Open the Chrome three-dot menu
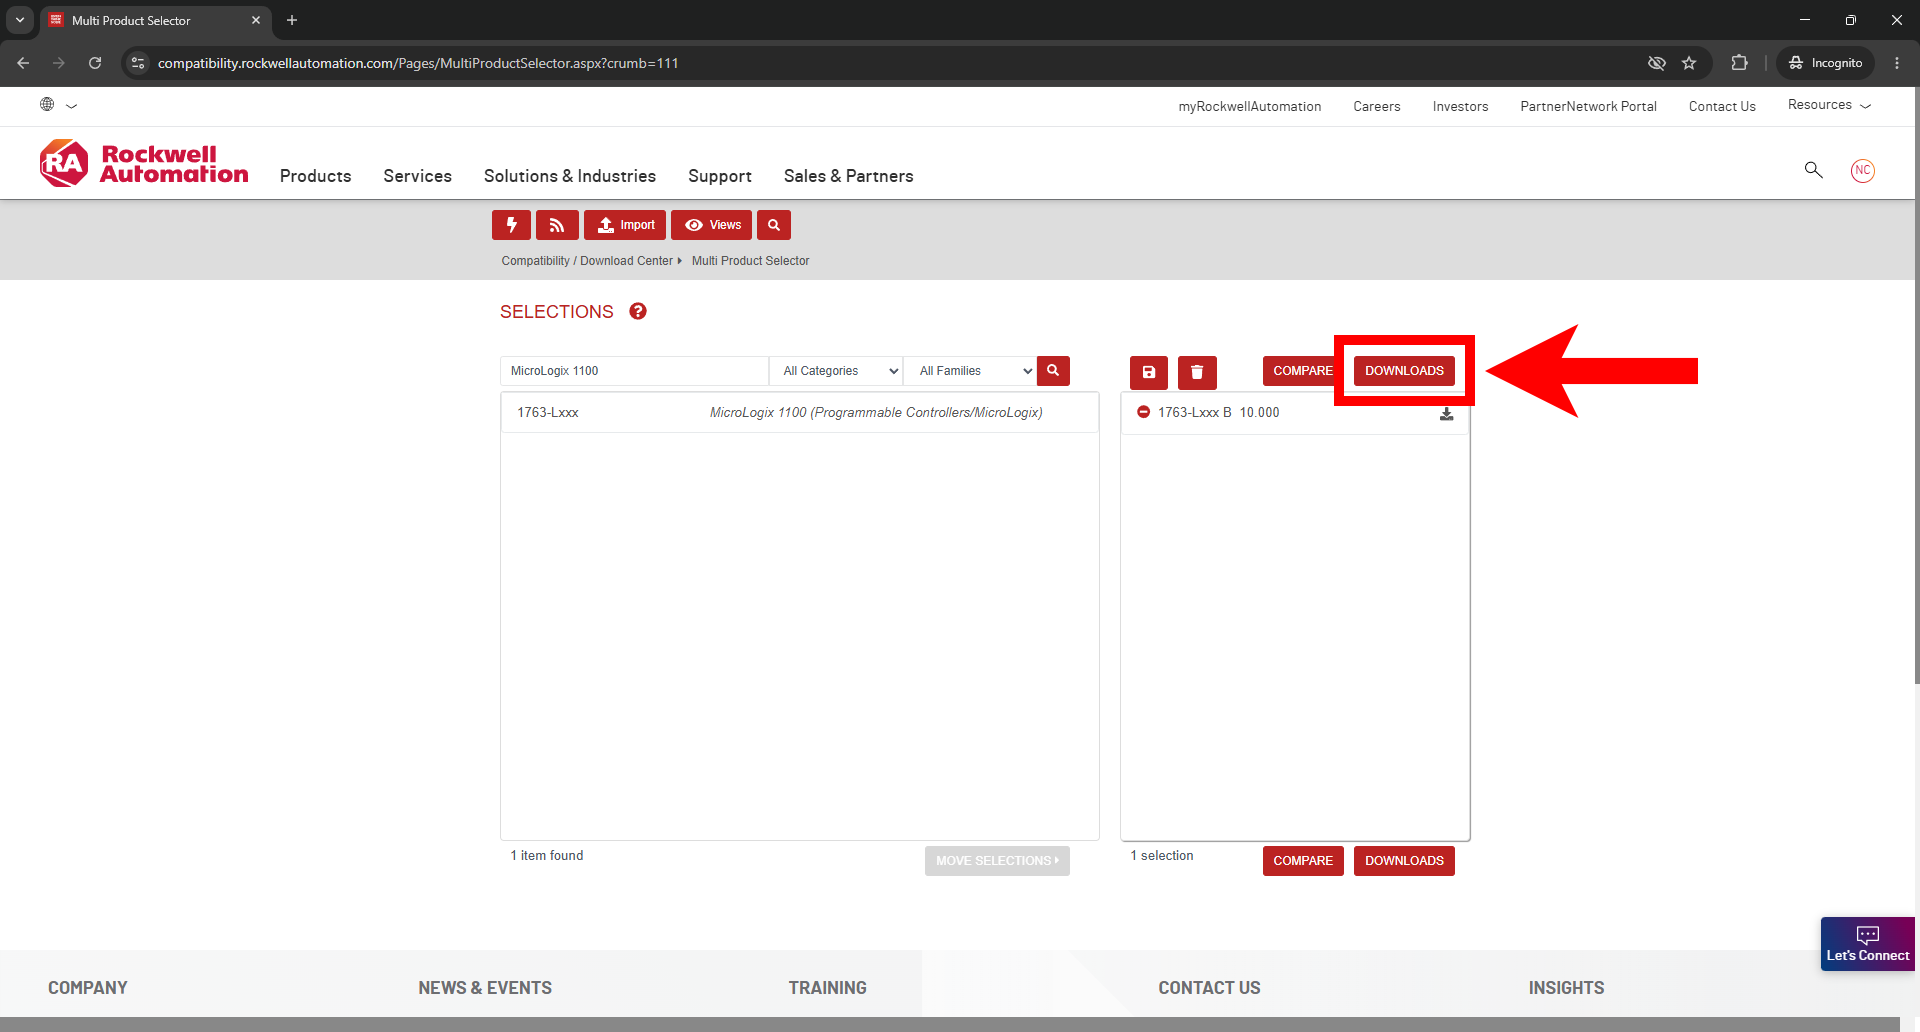Viewport: 1920px width, 1032px height. 1897,63
